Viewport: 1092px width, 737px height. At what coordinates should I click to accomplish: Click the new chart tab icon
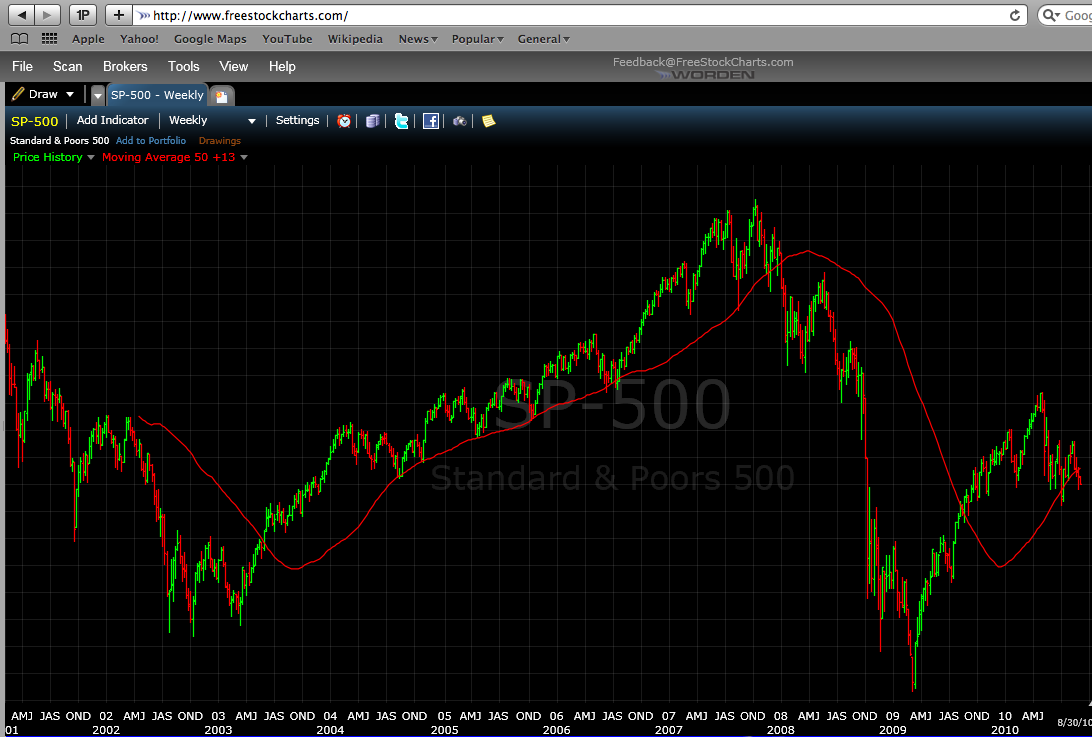tap(221, 96)
